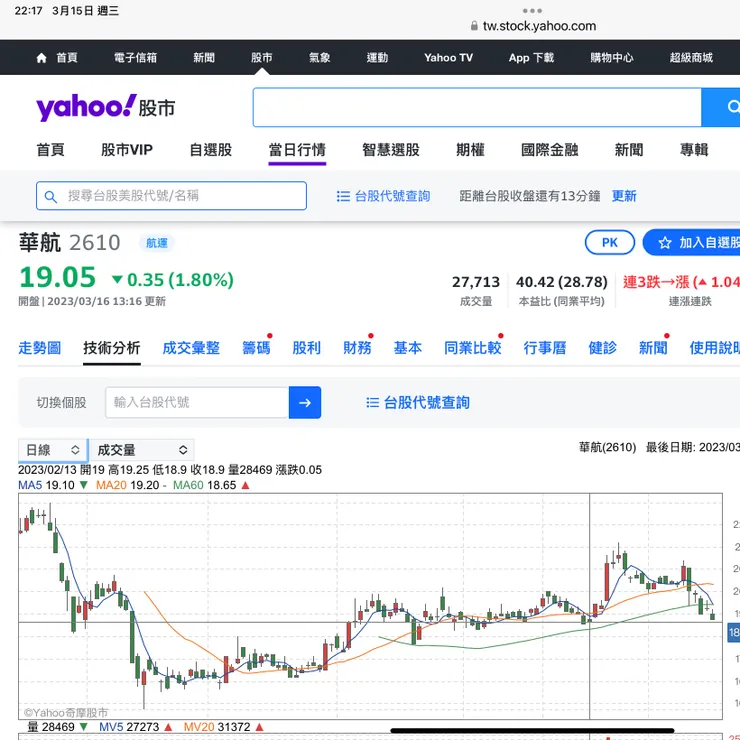
Task: Focus the 搜尋台股美股代號/名稱 field
Action: 171,196
